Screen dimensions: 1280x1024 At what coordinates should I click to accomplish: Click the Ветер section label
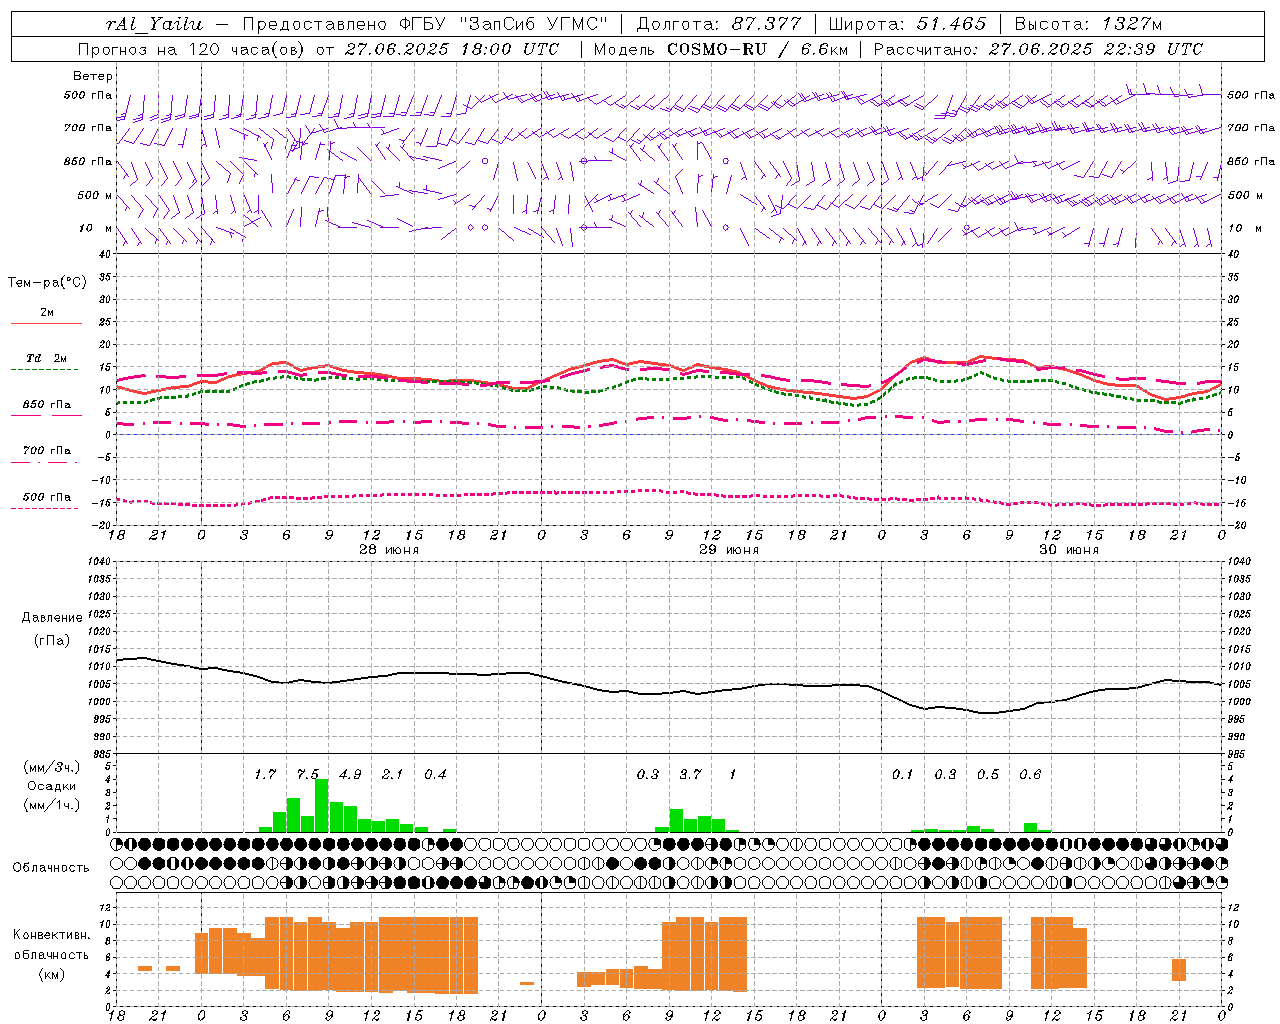pyautogui.click(x=93, y=76)
